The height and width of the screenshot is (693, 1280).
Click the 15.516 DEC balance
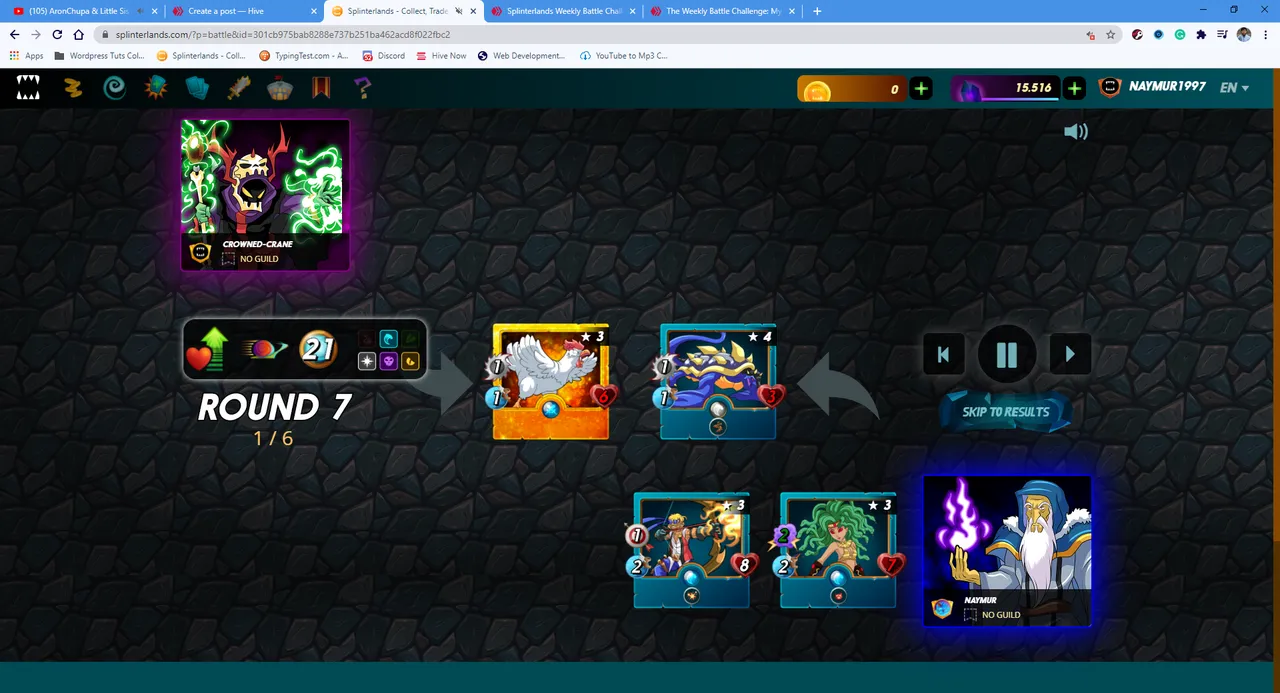tap(1005, 88)
